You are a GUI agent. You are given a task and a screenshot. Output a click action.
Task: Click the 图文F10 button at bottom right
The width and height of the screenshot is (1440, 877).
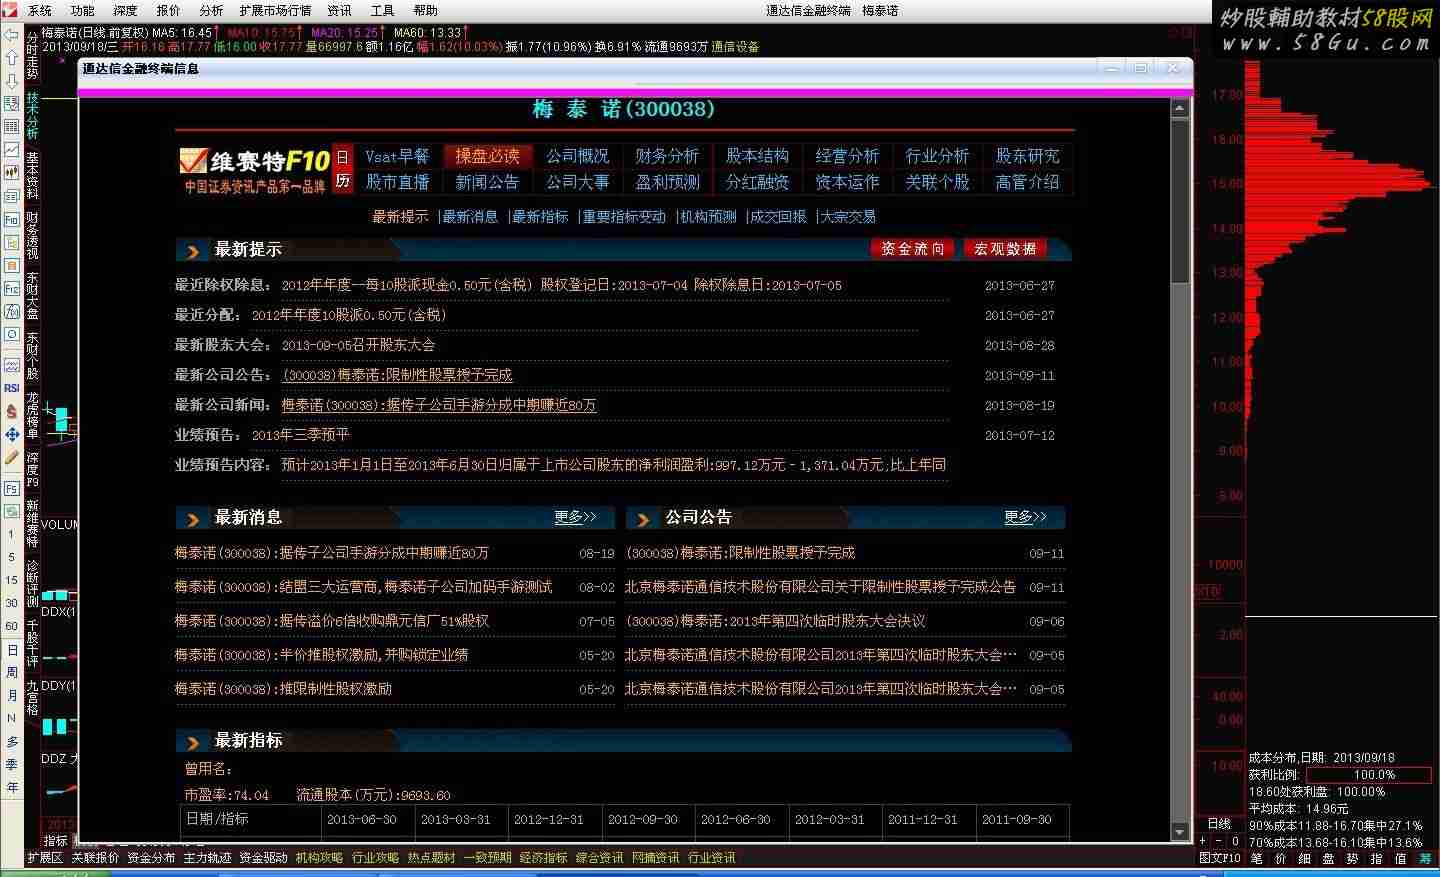[x=1219, y=858]
